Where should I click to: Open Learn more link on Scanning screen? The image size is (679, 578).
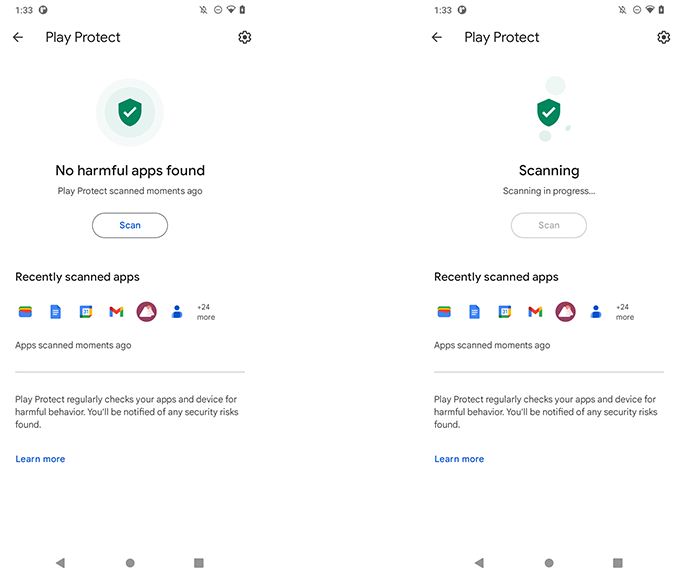(x=459, y=459)
